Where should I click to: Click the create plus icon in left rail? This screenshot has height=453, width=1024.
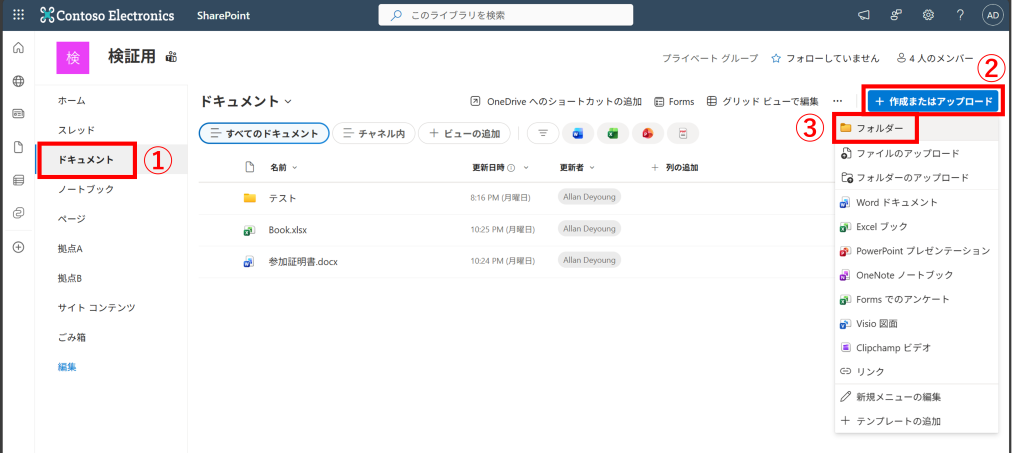coord(18,247)
